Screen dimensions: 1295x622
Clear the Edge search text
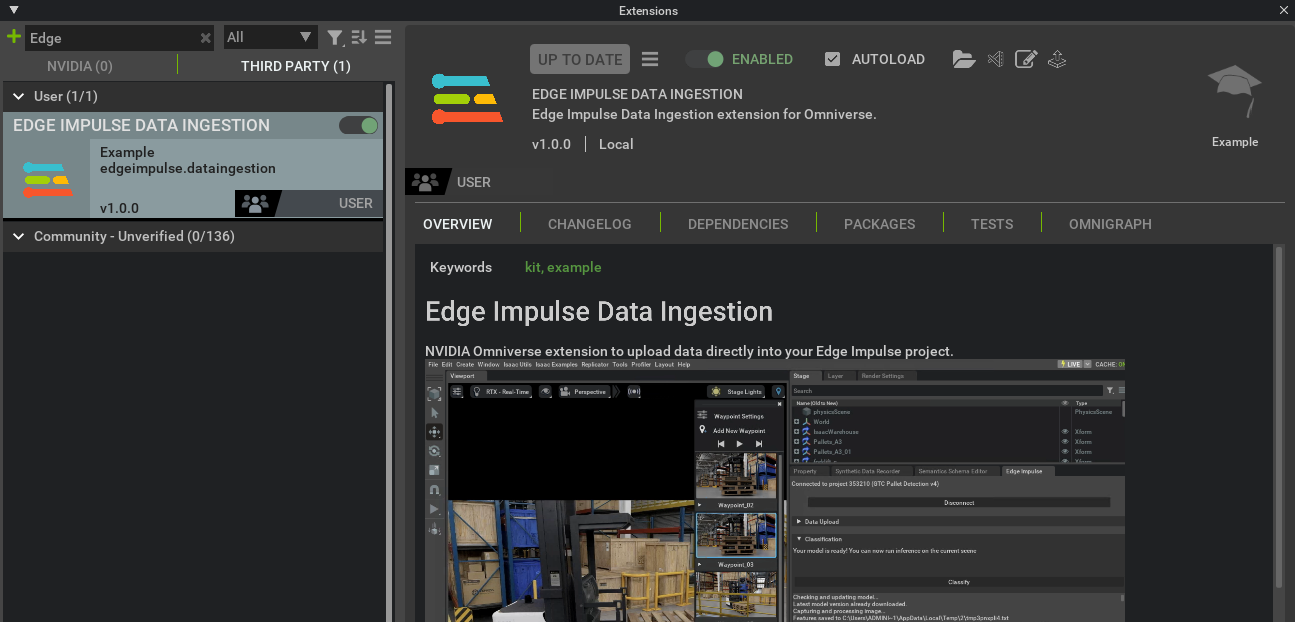coord(205,38)
